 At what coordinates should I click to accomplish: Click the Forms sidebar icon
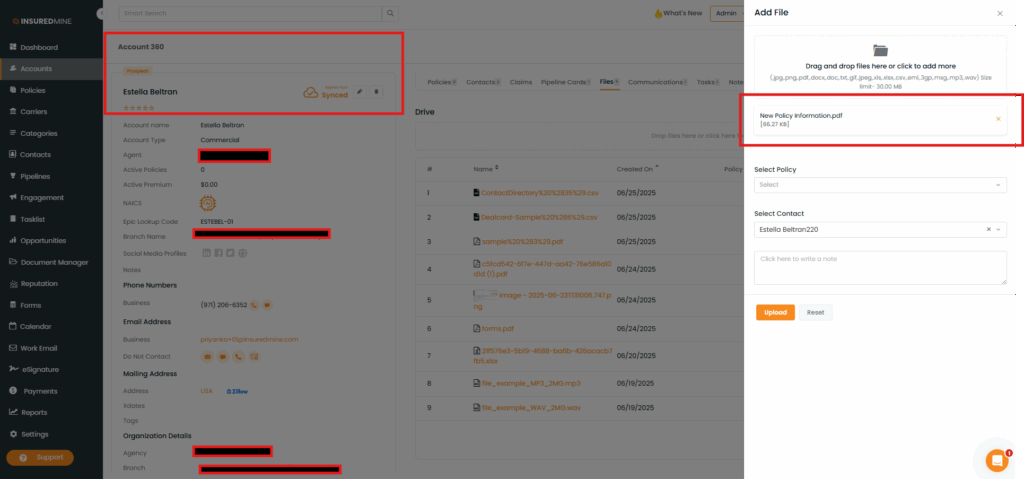(x=13, y=305)
